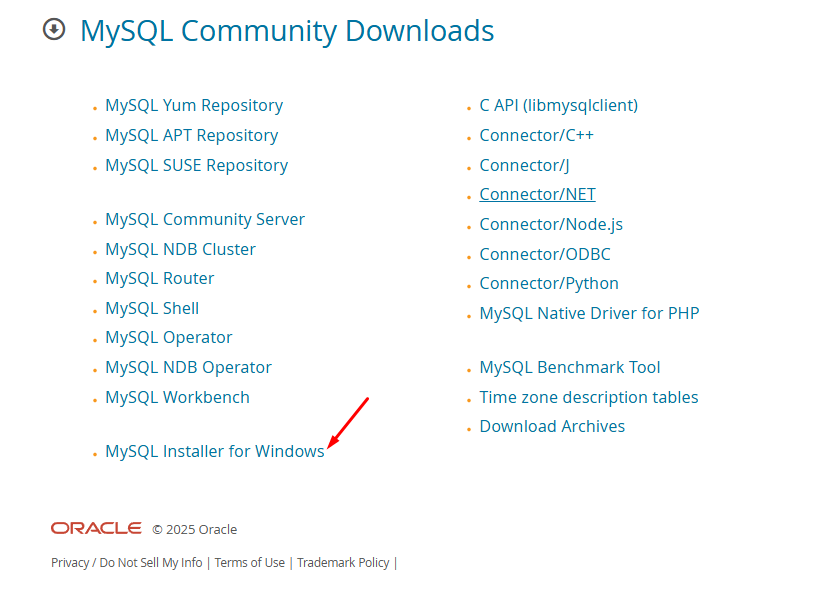This screenshot has width=819, height=614.
Task: Open MySQL NDB Cluster link
Action: point(180,250)
